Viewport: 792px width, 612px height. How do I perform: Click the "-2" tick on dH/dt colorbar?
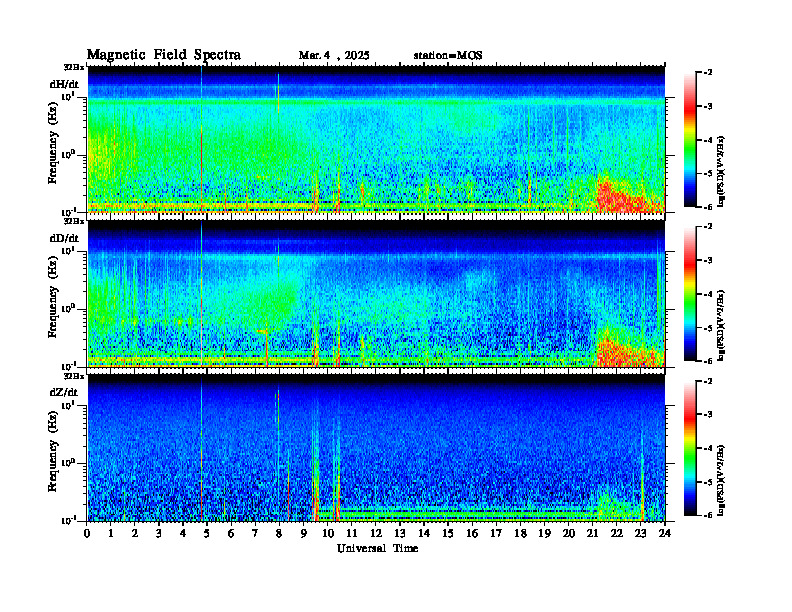(x=708, y=73)
